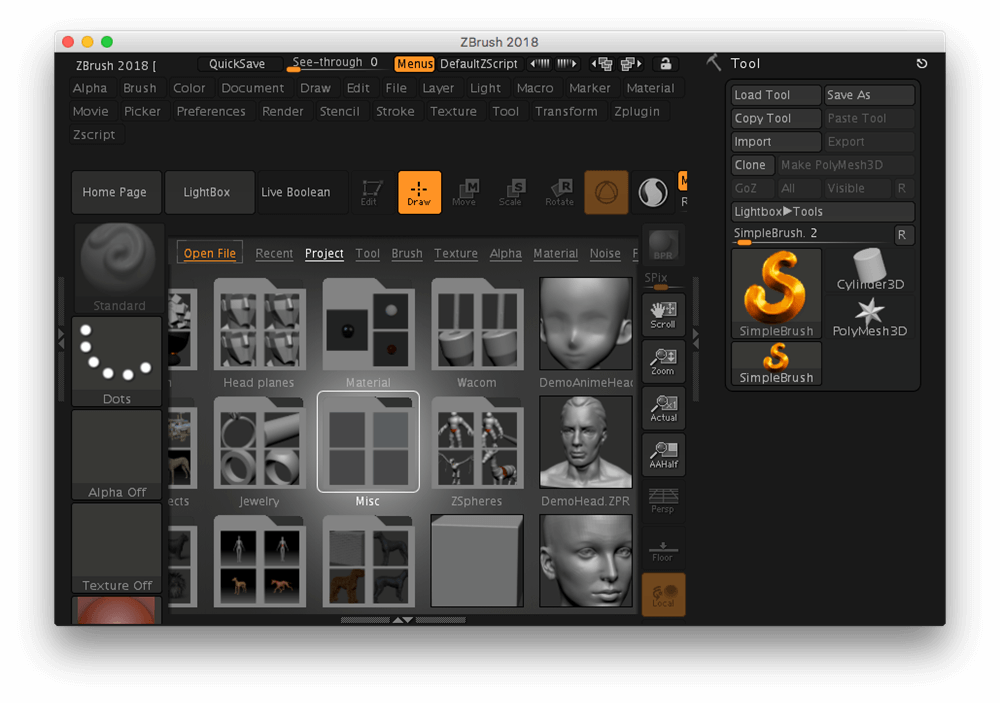
Task: Select the Cylinder3D tool
Action: [x=870, y=270]
